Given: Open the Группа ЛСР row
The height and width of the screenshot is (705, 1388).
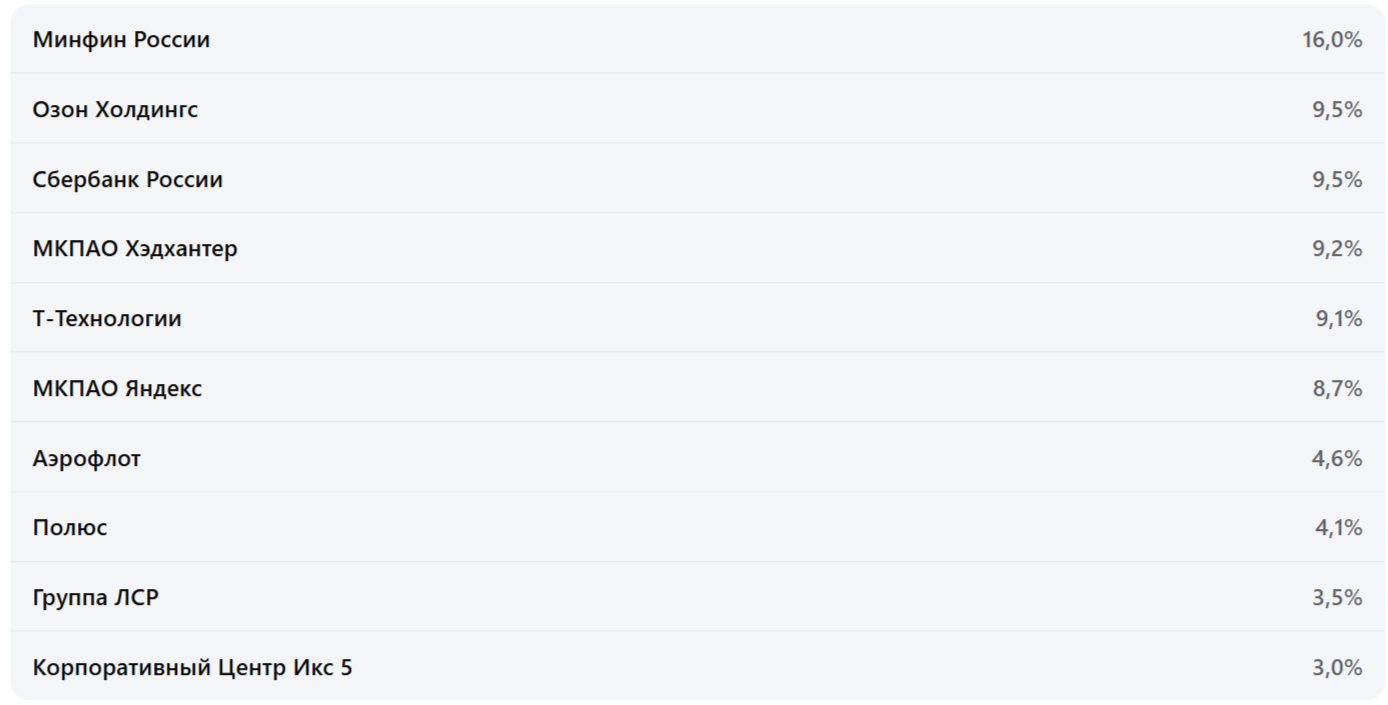Looking at the screenshot, I should (x=96, y=598).
